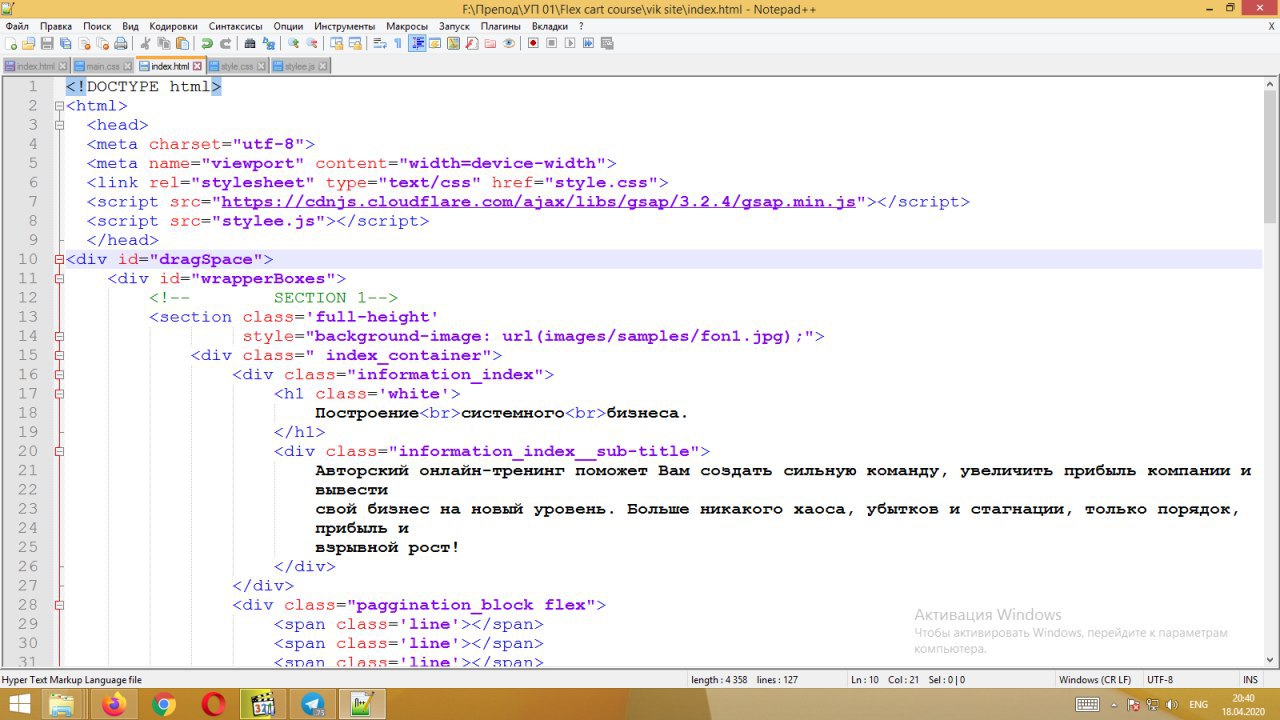Switch to the main.css tab
Screen dimensions: 1280x720
(103, 66)
